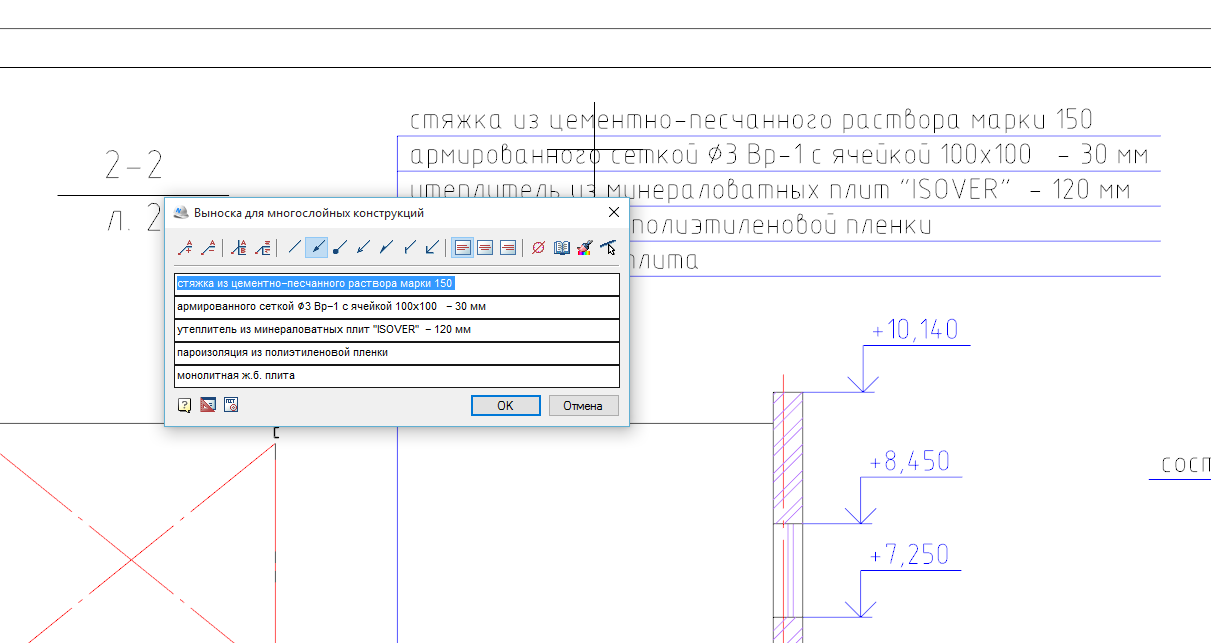The width and height of the screenshot is (1211, 643).
Task: Select open arrow leader end style
Action: point(363,247)
